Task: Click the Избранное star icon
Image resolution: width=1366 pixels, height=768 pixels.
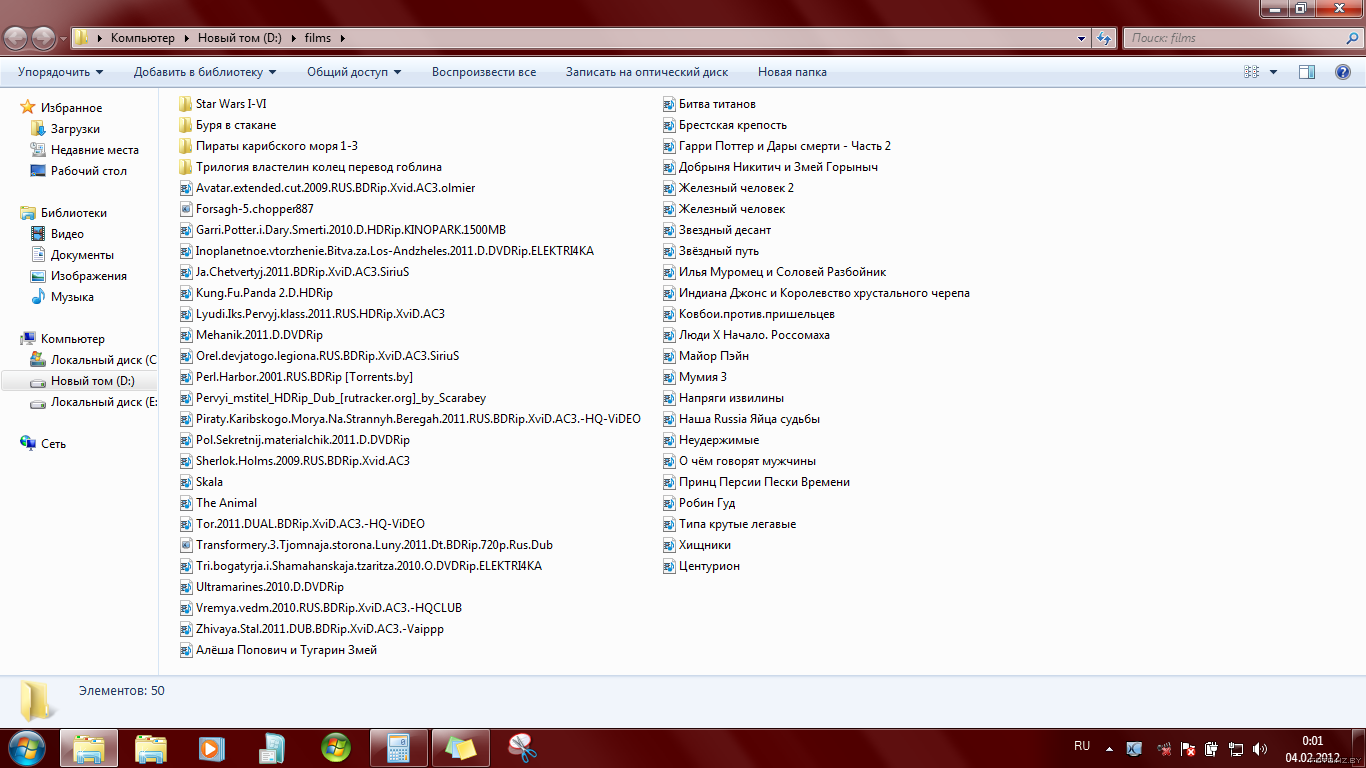Action: [28, 107]
